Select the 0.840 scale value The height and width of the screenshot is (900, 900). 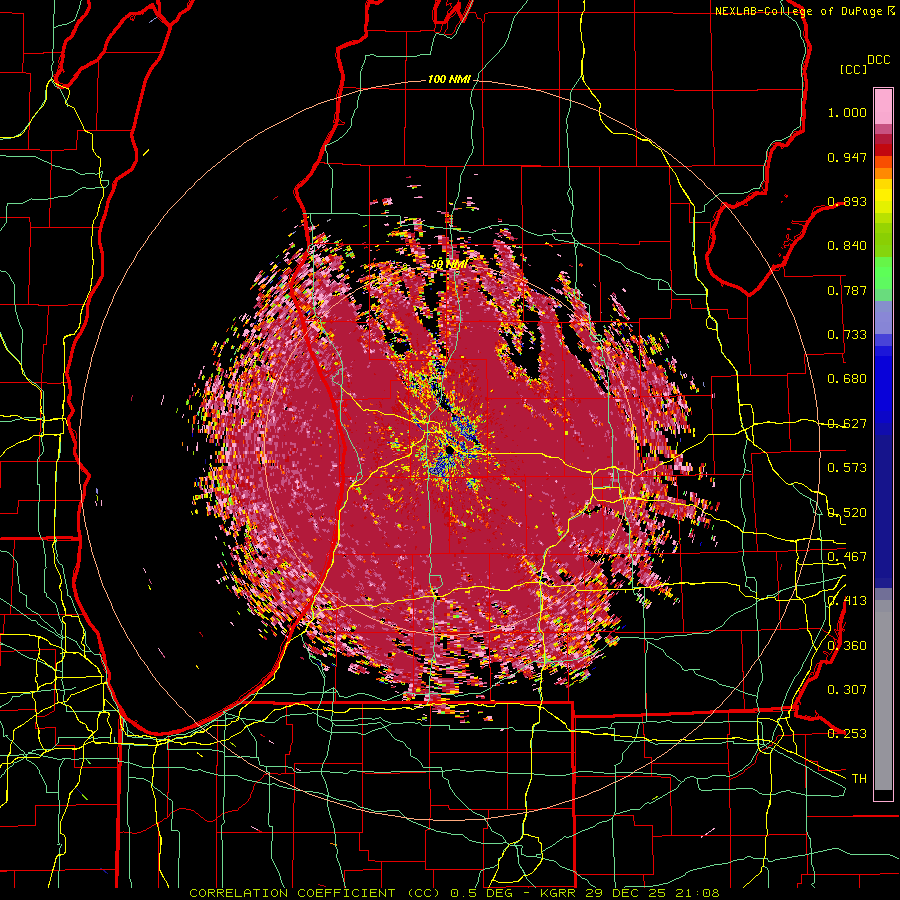coord(847,246)
